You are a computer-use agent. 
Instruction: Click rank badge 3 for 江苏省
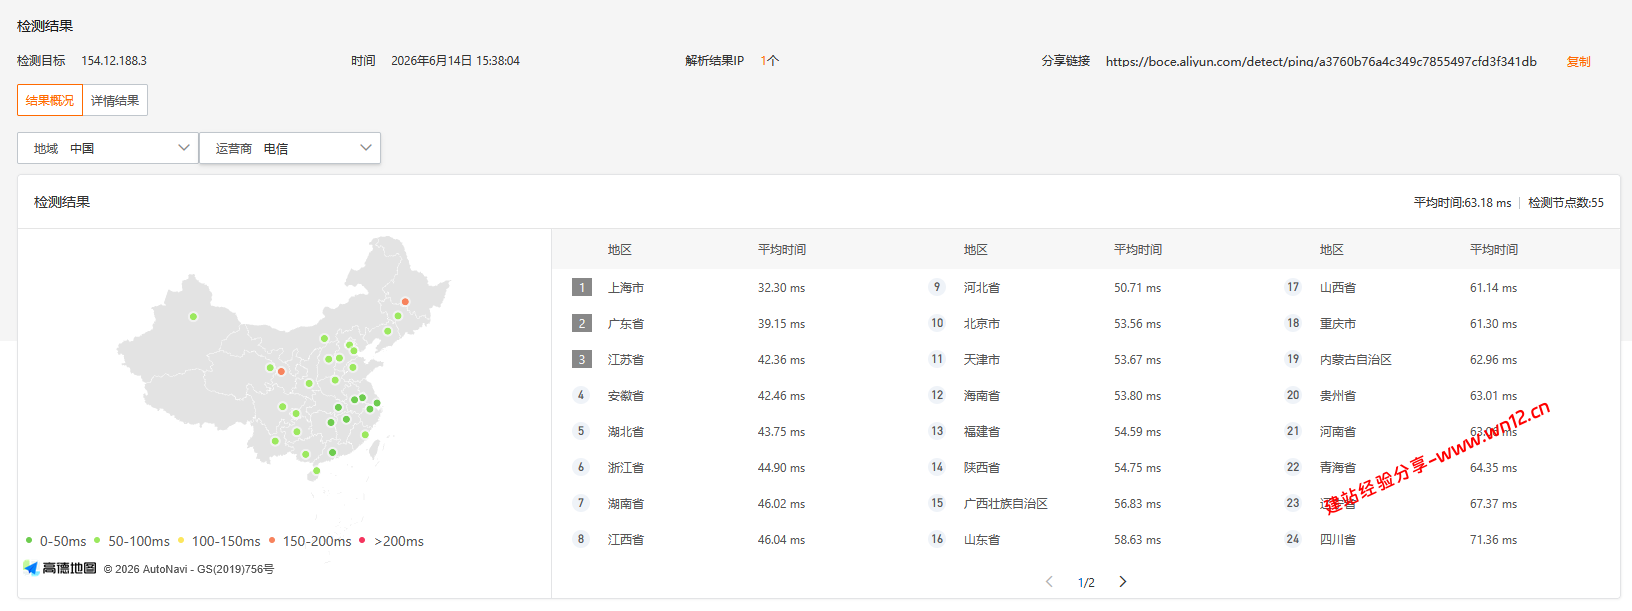(582, 359)
